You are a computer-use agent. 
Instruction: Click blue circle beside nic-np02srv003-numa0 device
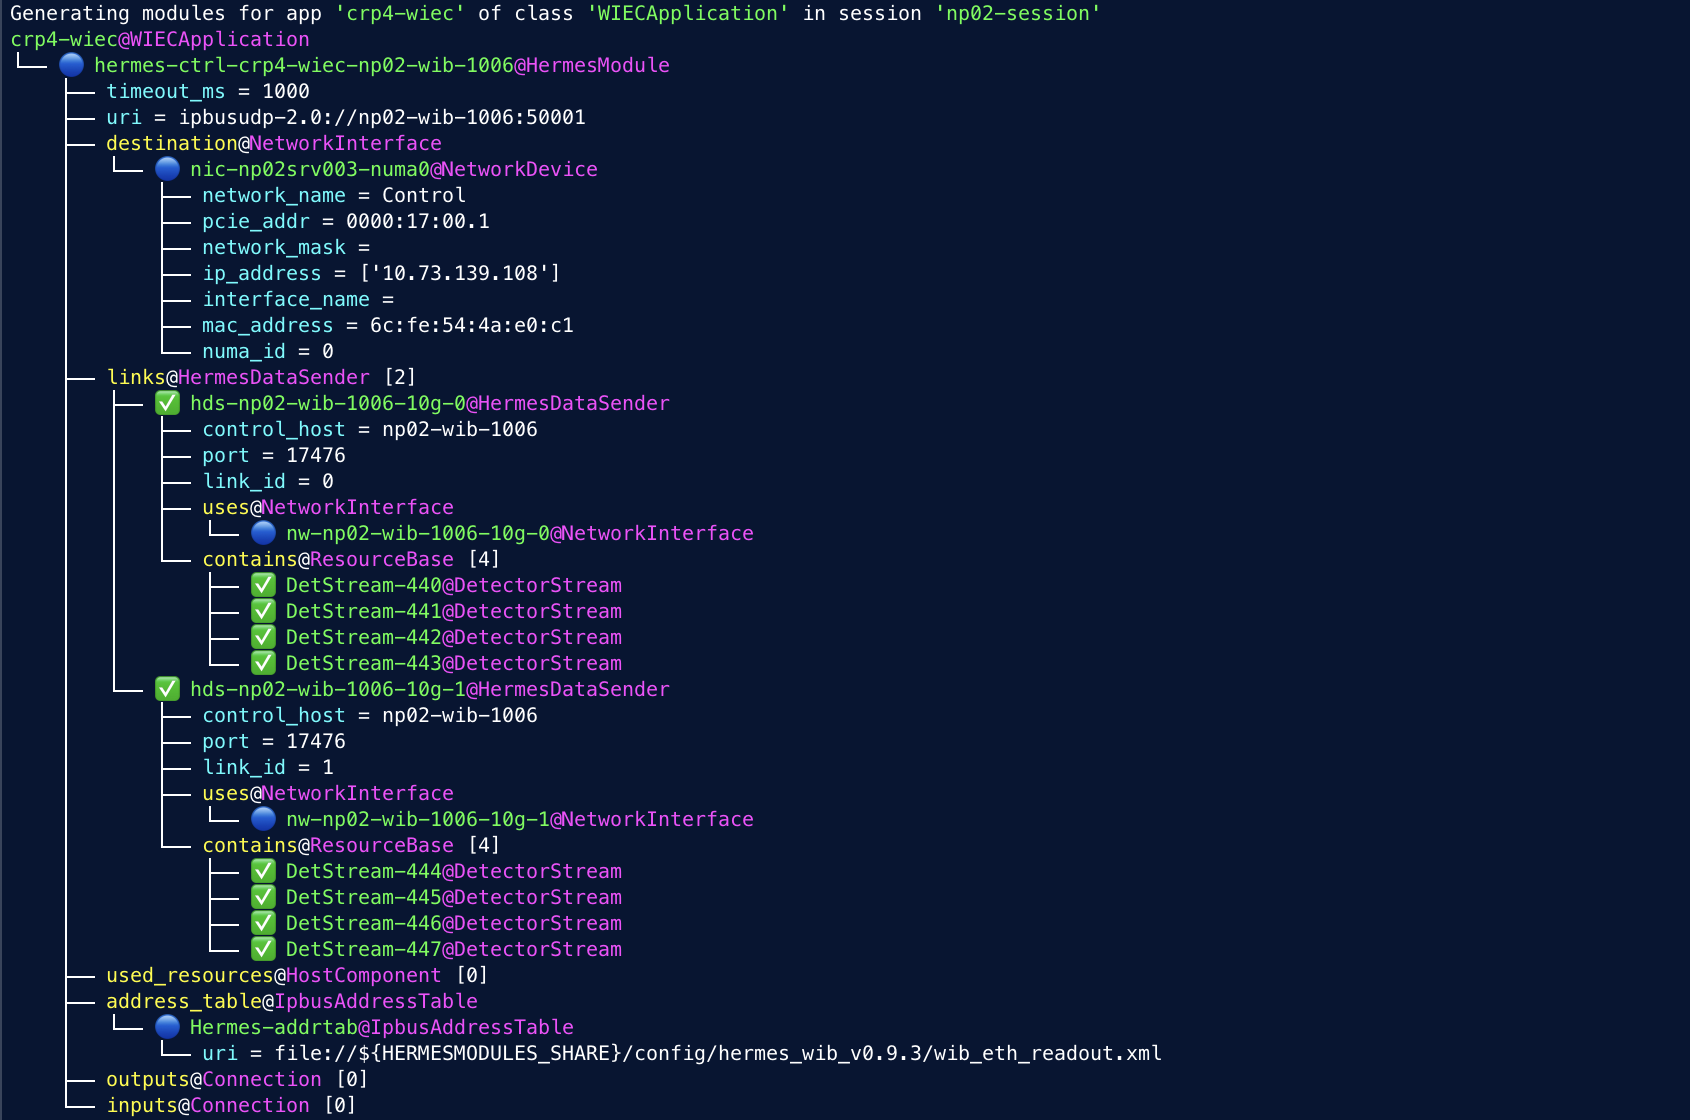click(x=167, y=169)
